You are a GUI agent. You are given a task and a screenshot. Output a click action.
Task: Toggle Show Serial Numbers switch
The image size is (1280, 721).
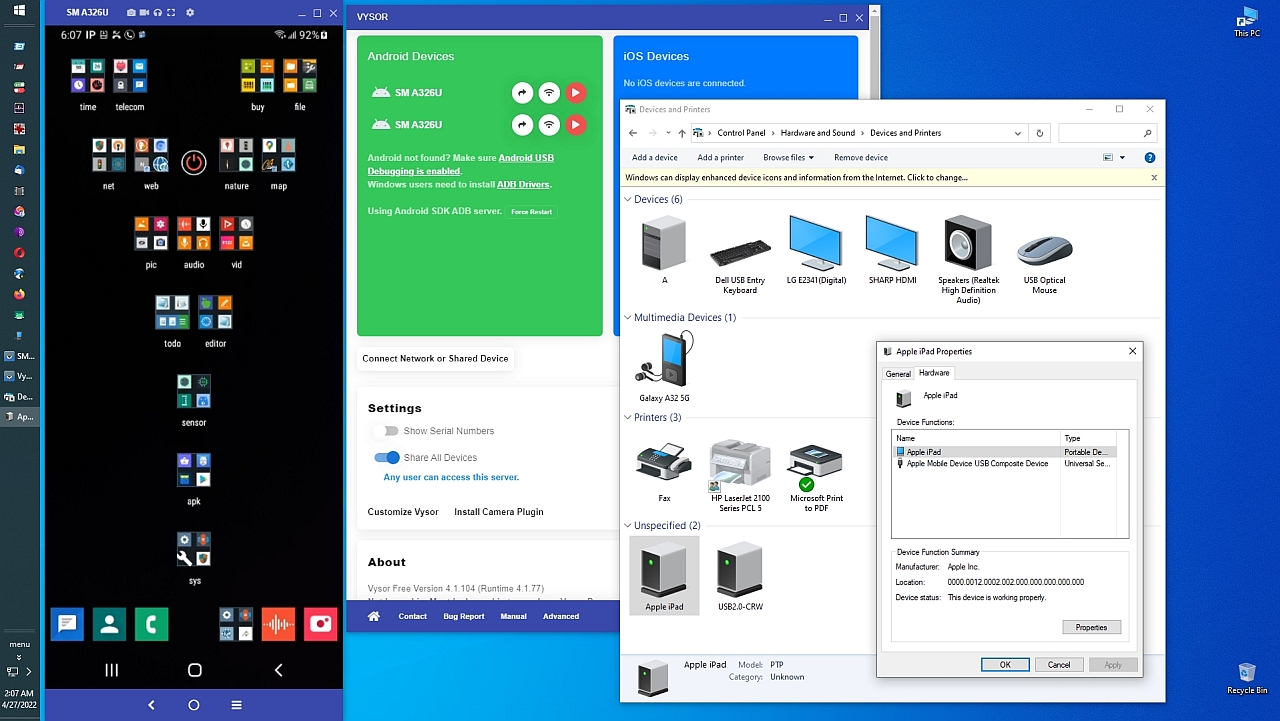point(386,431)
